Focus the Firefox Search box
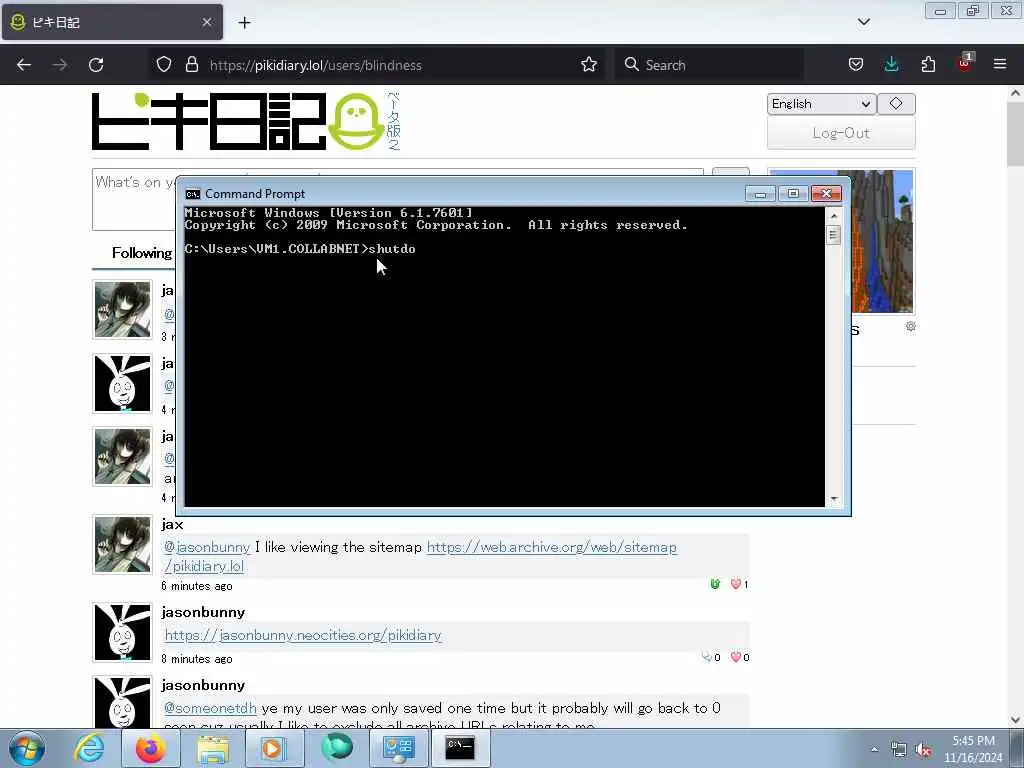This screenshot has width=1024, height=768. (709, 65)
